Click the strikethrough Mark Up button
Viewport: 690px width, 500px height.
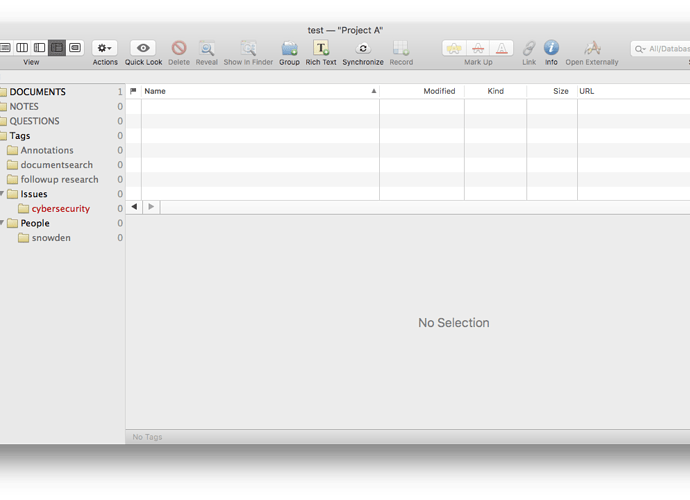(x=478, y=48)
